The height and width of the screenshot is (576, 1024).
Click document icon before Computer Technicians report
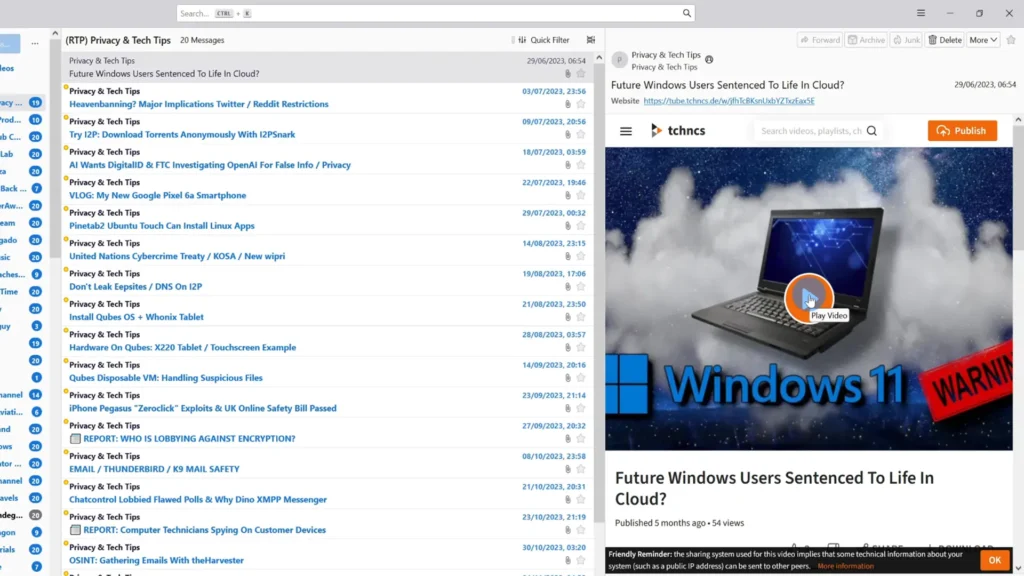[x=75, y=530]
